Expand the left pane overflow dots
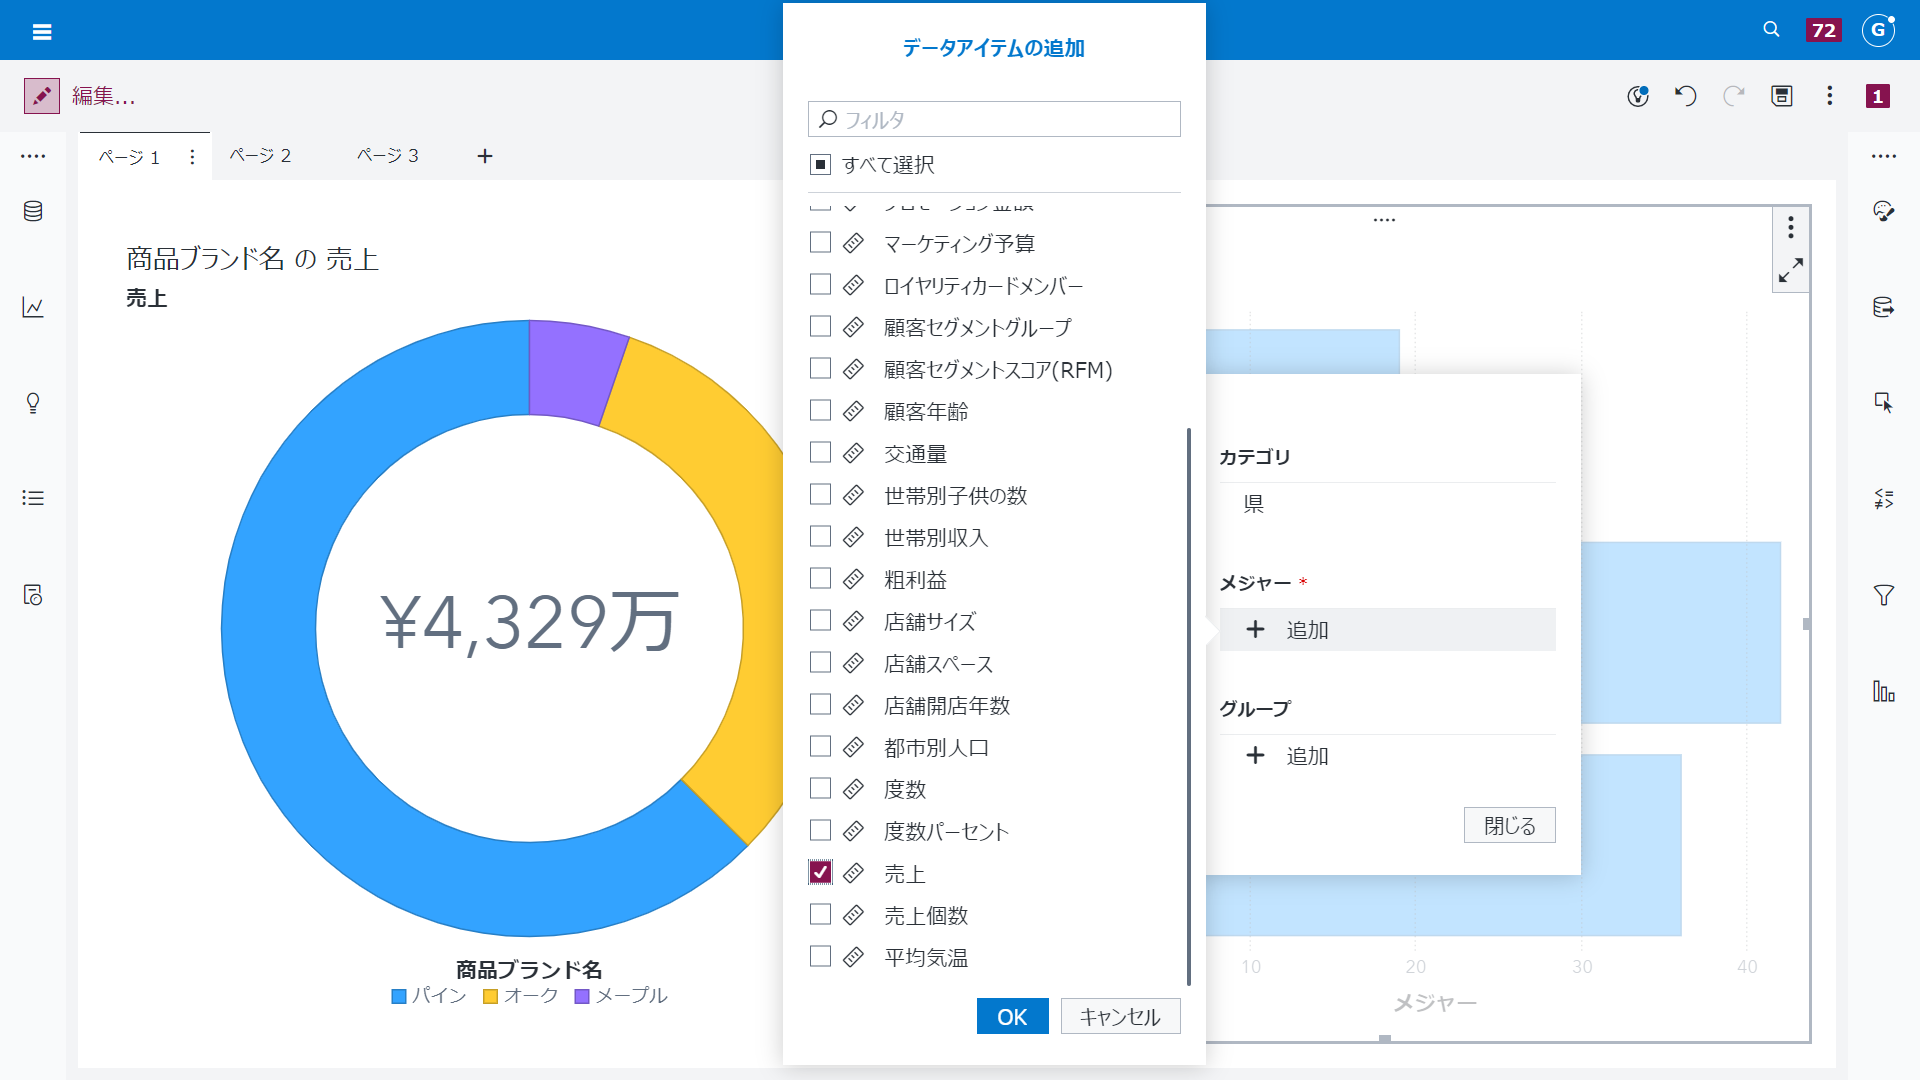1920x1080 pixels. (33, 156)
